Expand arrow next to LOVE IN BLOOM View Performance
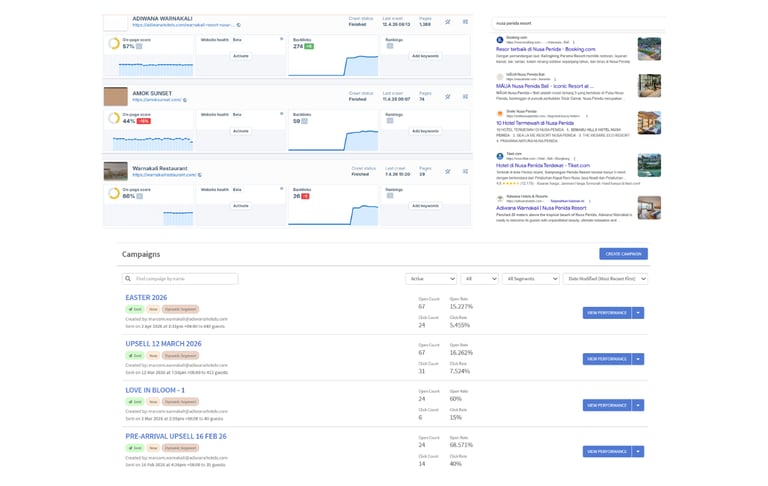This screenshot has width=768, height=486. (x=638, y=405)
